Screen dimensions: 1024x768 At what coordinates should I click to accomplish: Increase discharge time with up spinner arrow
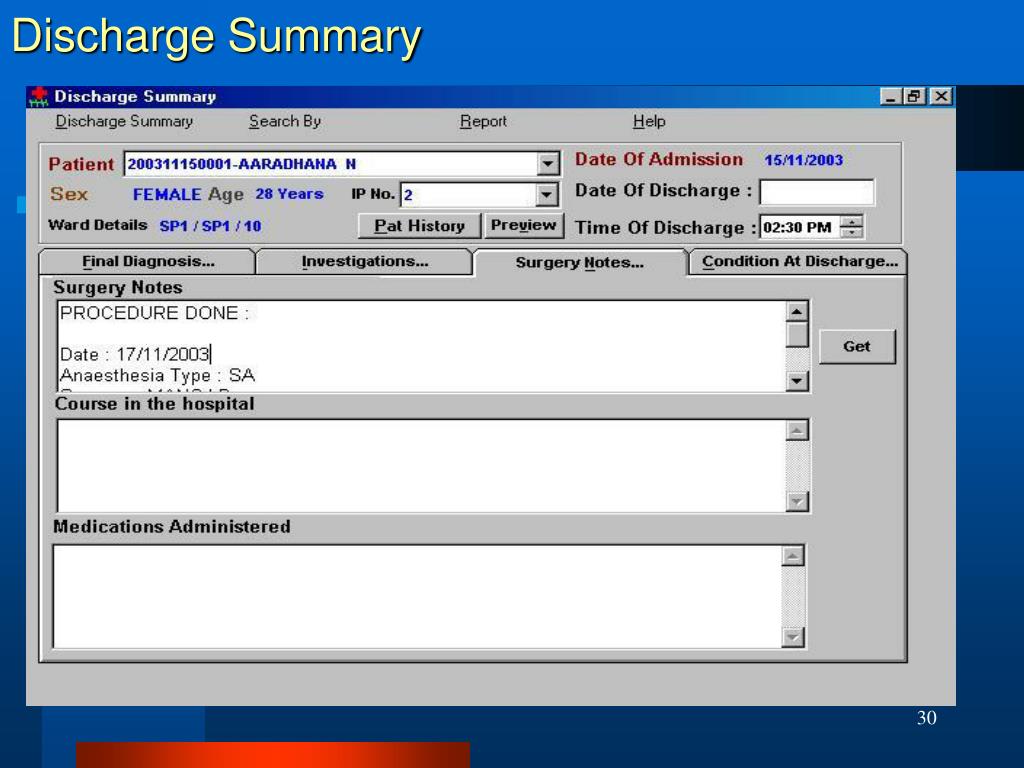click(852, 221)
